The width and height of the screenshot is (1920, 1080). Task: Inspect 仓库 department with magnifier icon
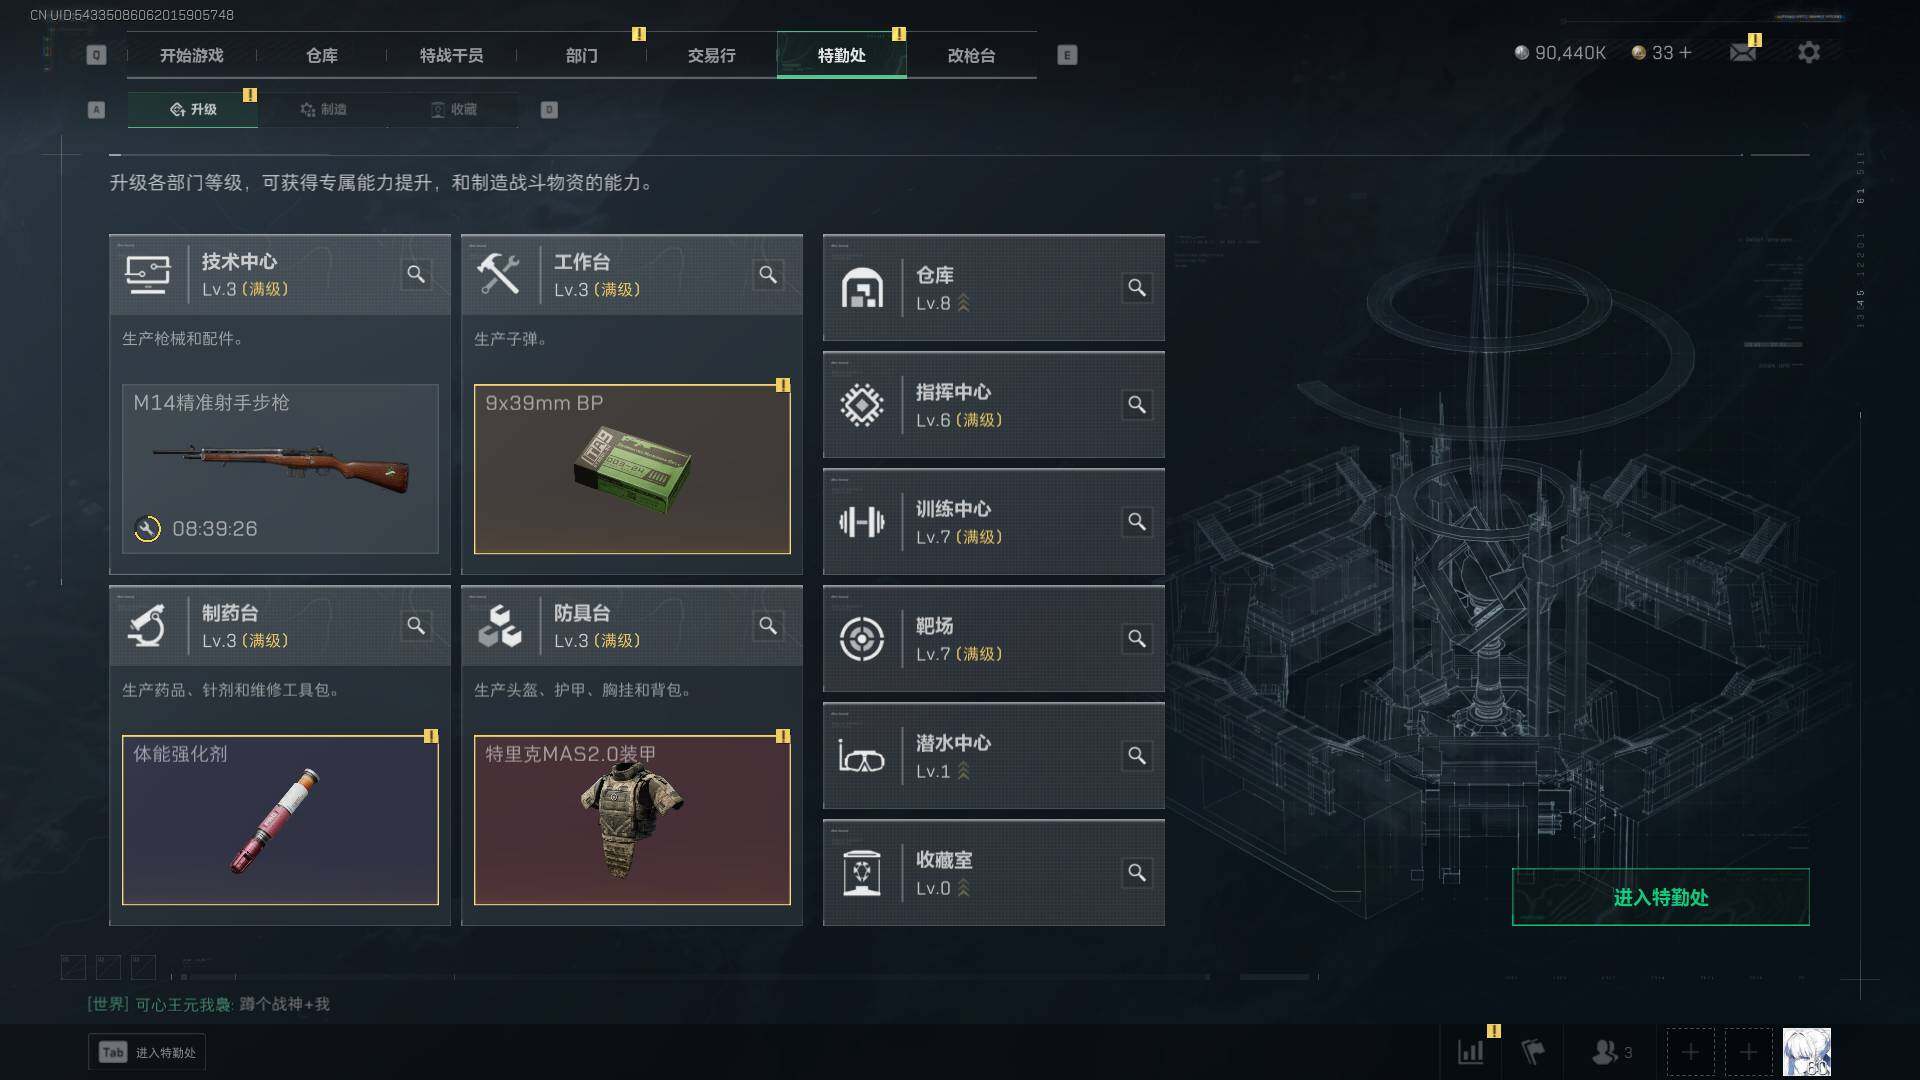1137,288
